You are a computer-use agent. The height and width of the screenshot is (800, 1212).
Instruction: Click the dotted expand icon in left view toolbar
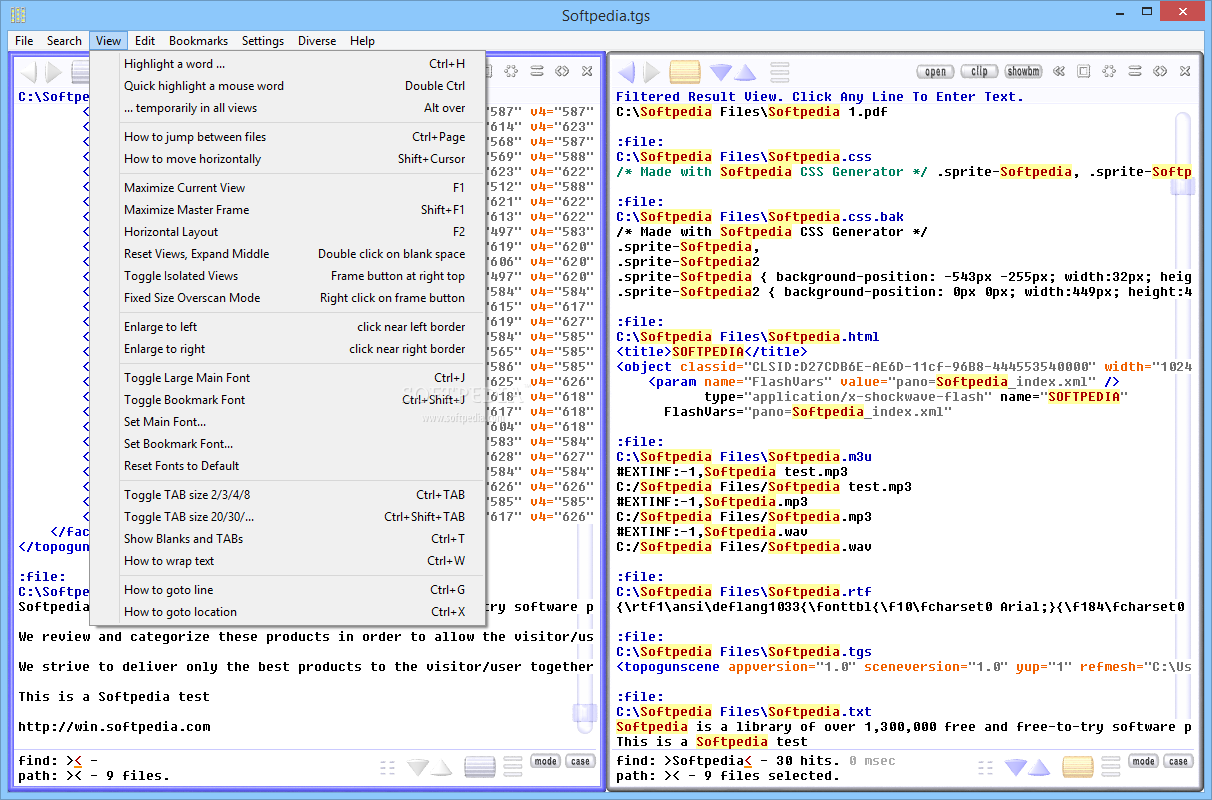tap(511, 71)
